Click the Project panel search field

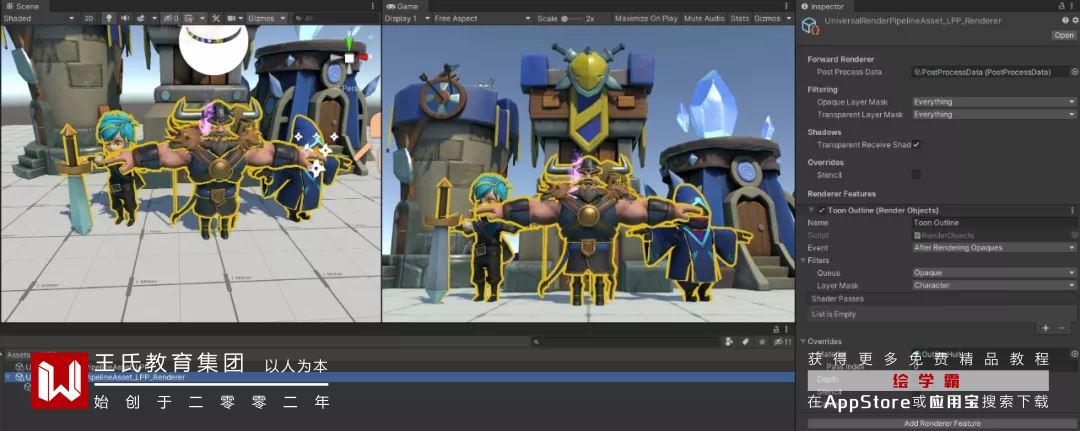click(627, 341)
